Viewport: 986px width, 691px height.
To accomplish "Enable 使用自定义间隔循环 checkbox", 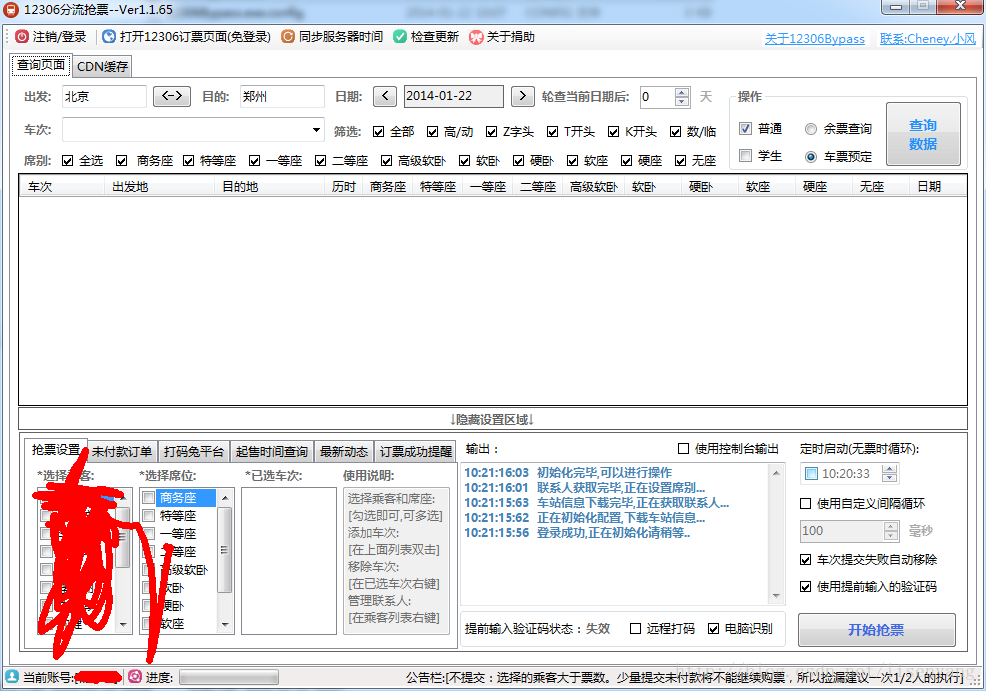I will [806, 504].
